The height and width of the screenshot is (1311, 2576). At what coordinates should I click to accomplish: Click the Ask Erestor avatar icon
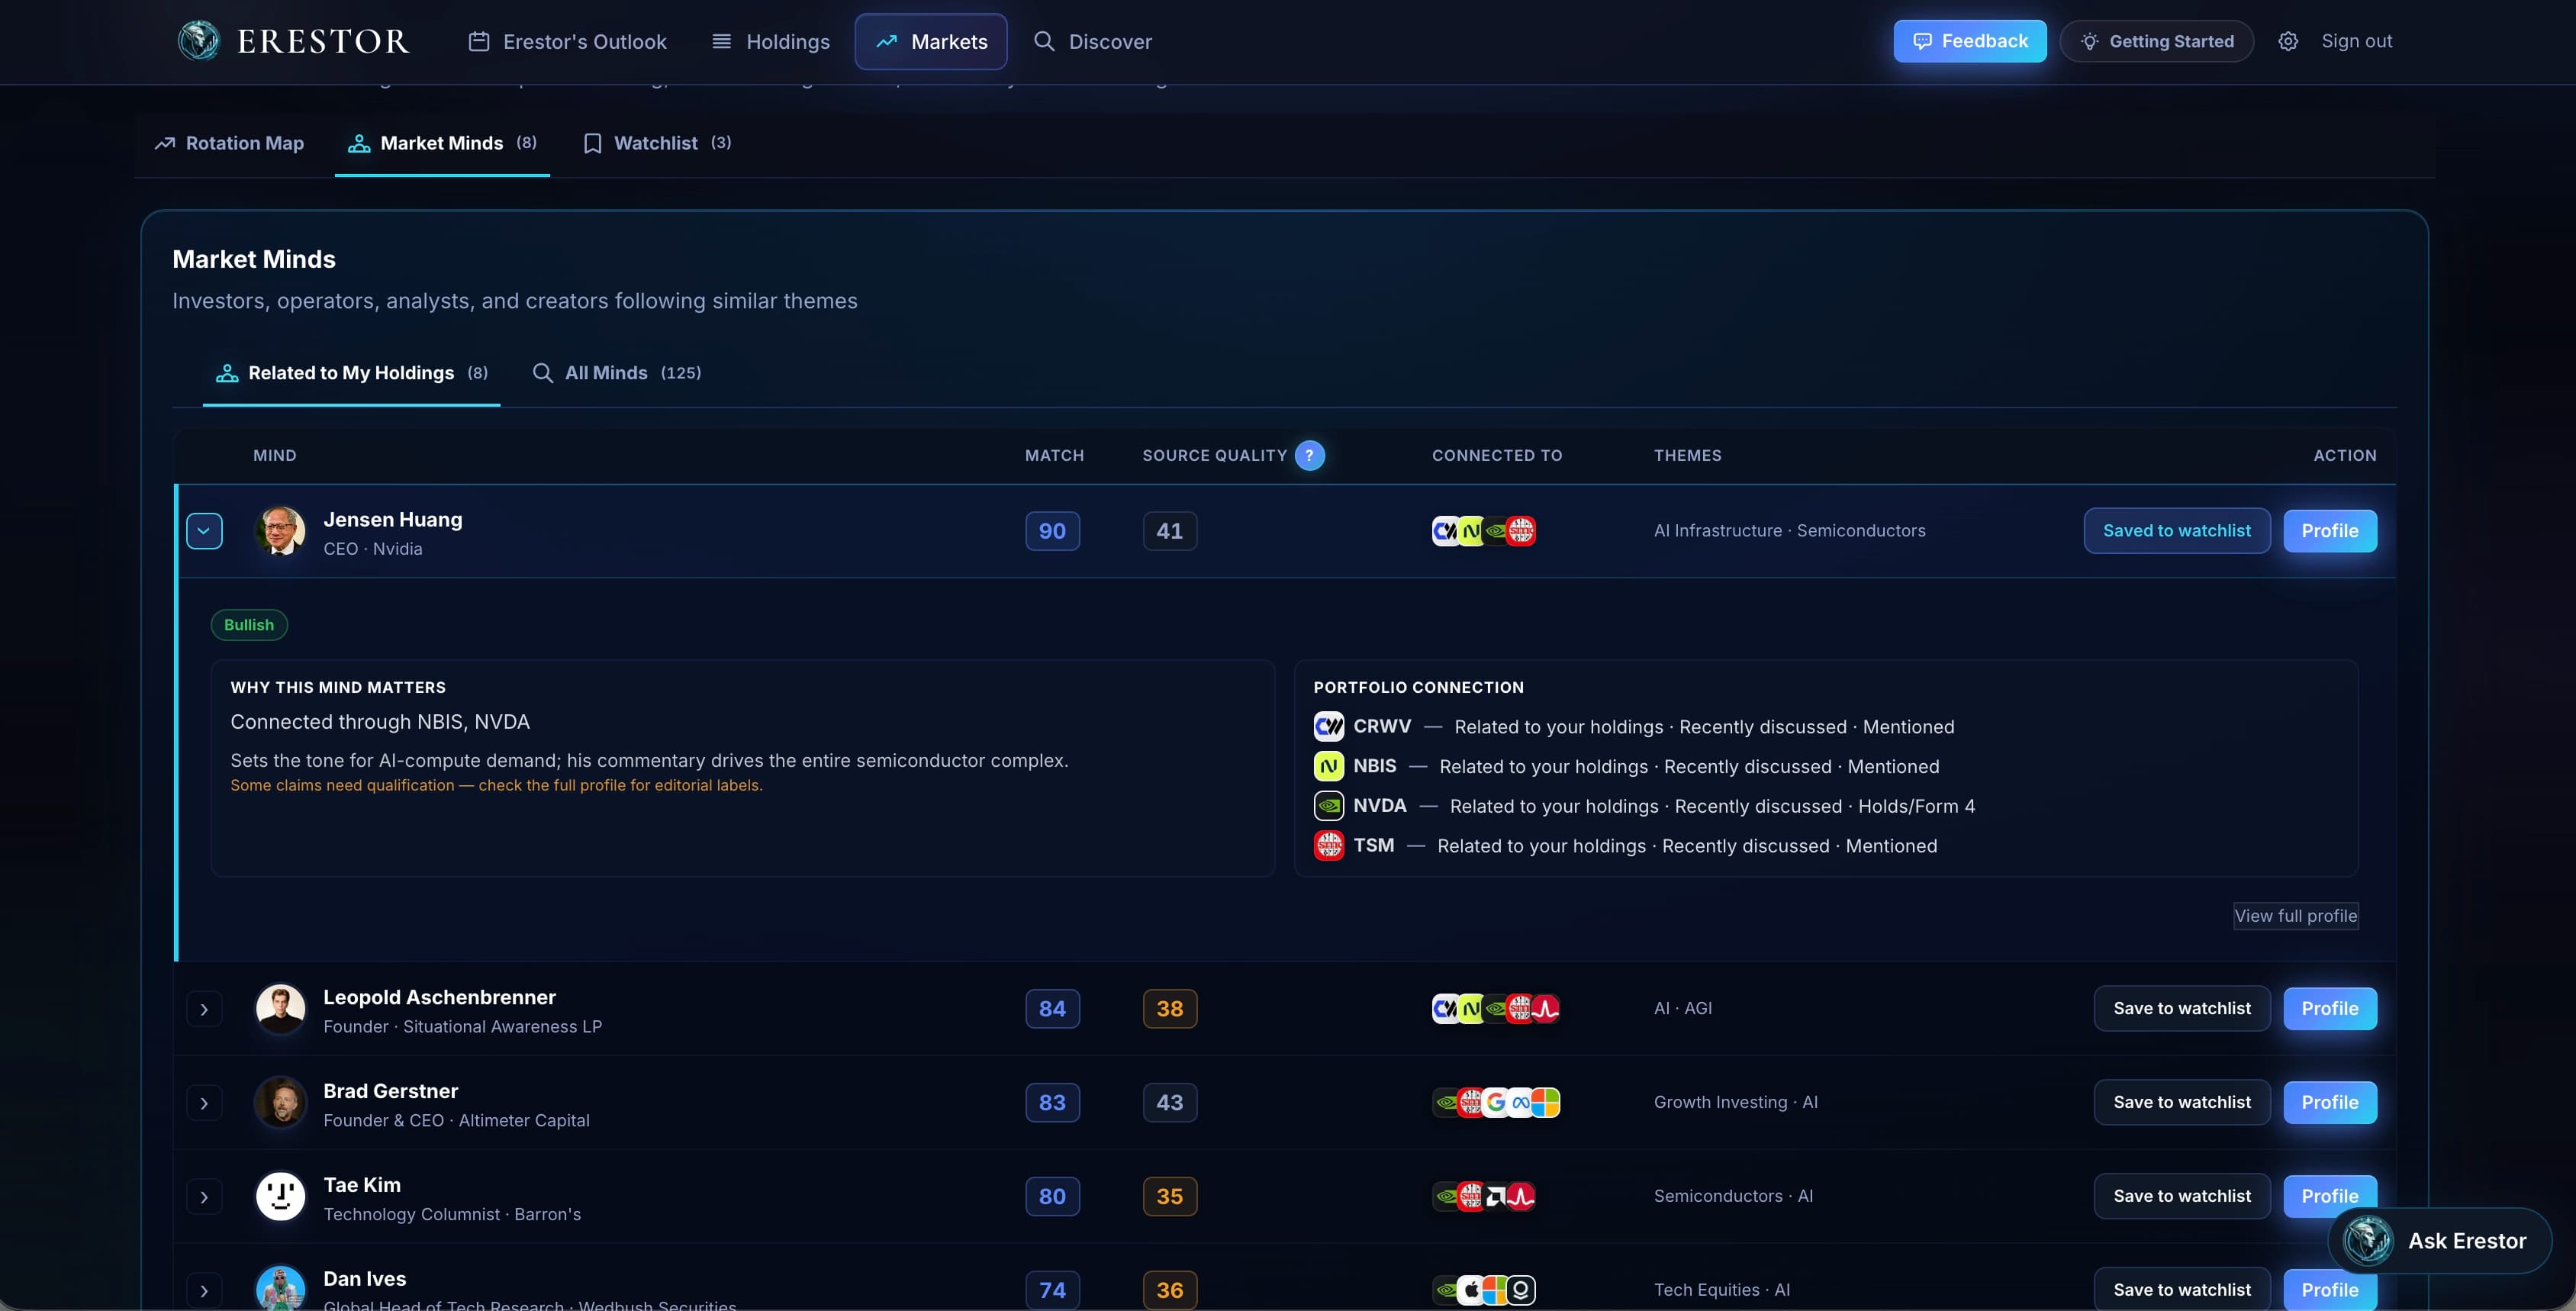pyautogui.click(x=2368, y=1241)
